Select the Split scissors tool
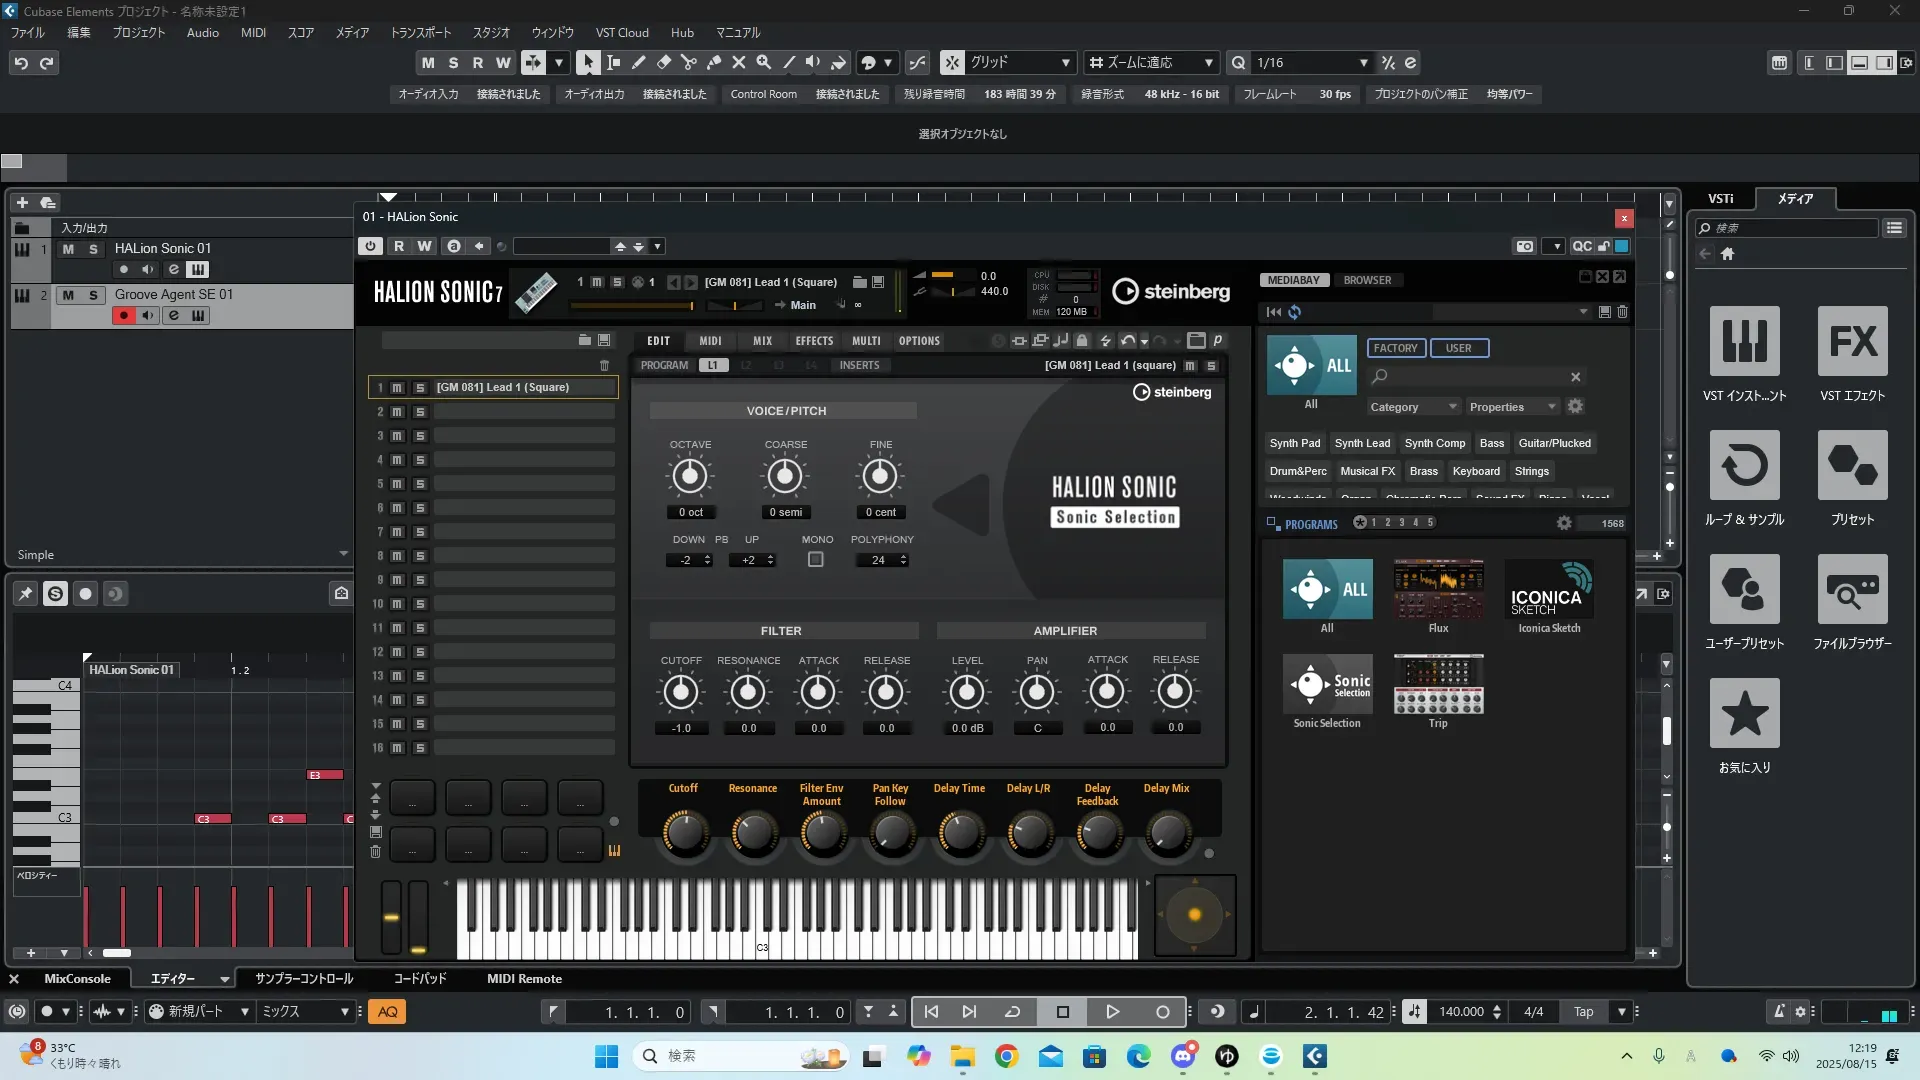Viewport: 1920px width, 1080px height. click(688, 62)
